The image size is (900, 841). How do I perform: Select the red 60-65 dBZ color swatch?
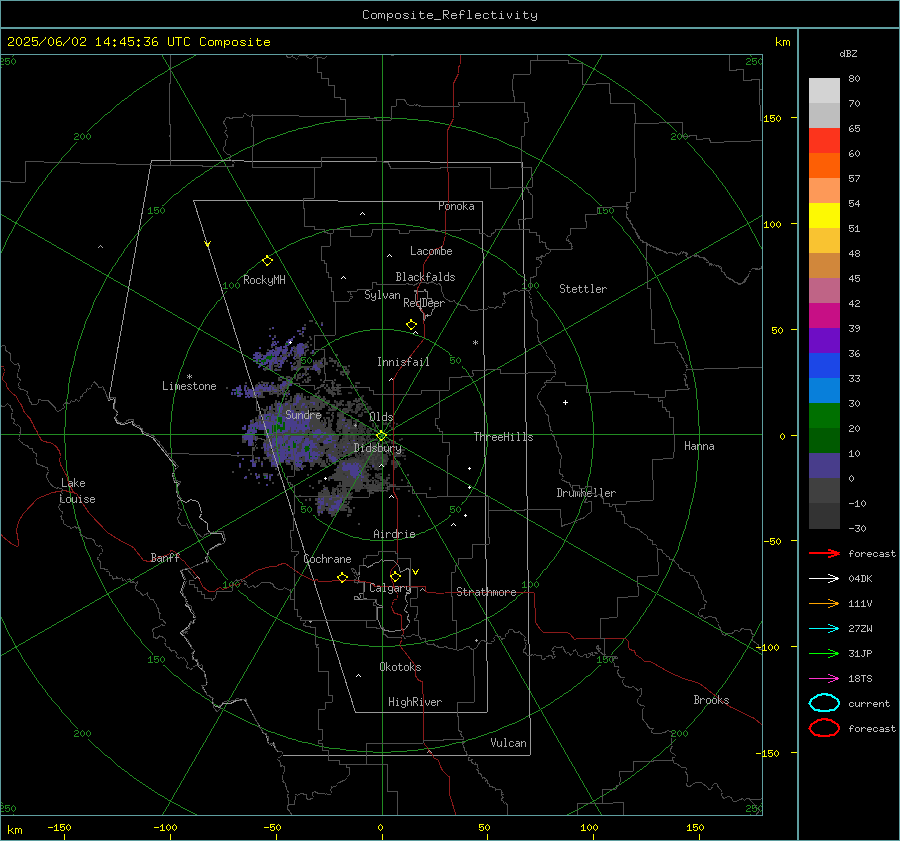(x=824, y=141)
